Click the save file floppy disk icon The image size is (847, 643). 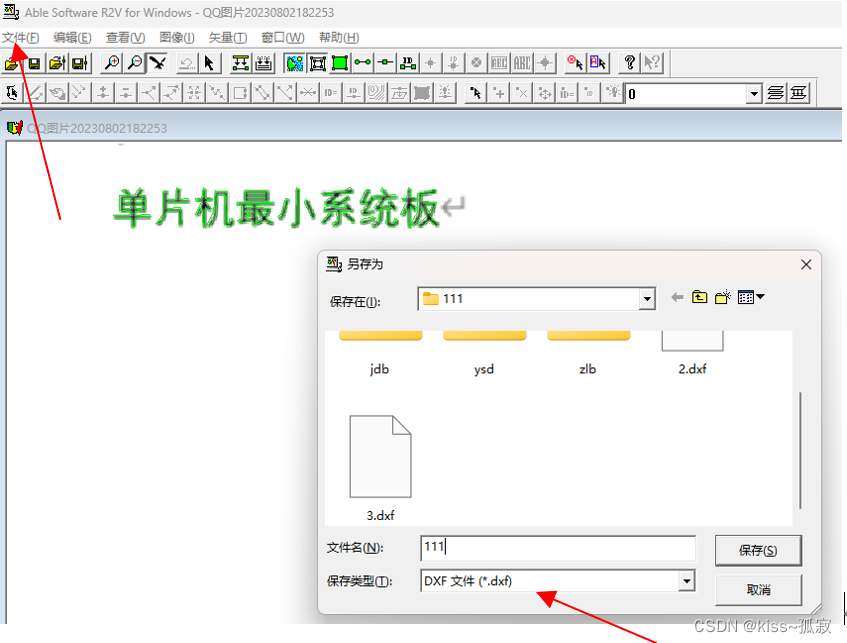click(x=34, y=64)
